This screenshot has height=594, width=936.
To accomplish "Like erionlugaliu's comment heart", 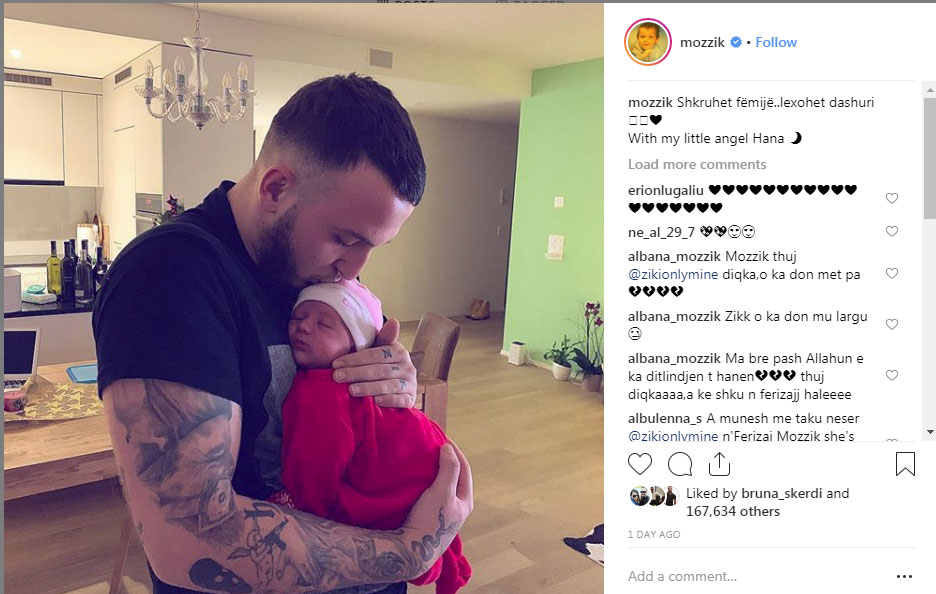I will pos(892,198).
